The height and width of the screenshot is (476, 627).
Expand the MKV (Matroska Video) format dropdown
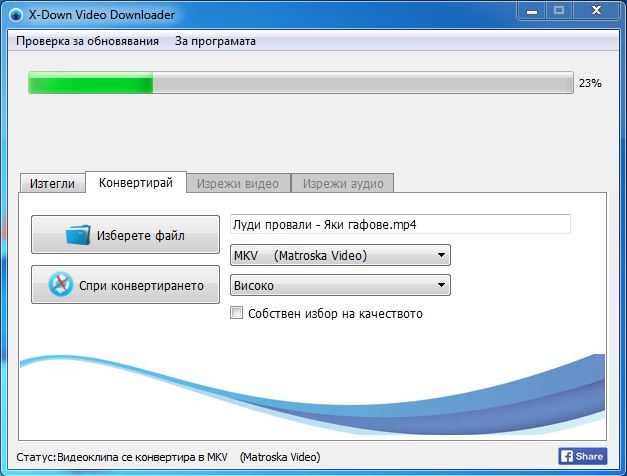click(x=340, y=255)
